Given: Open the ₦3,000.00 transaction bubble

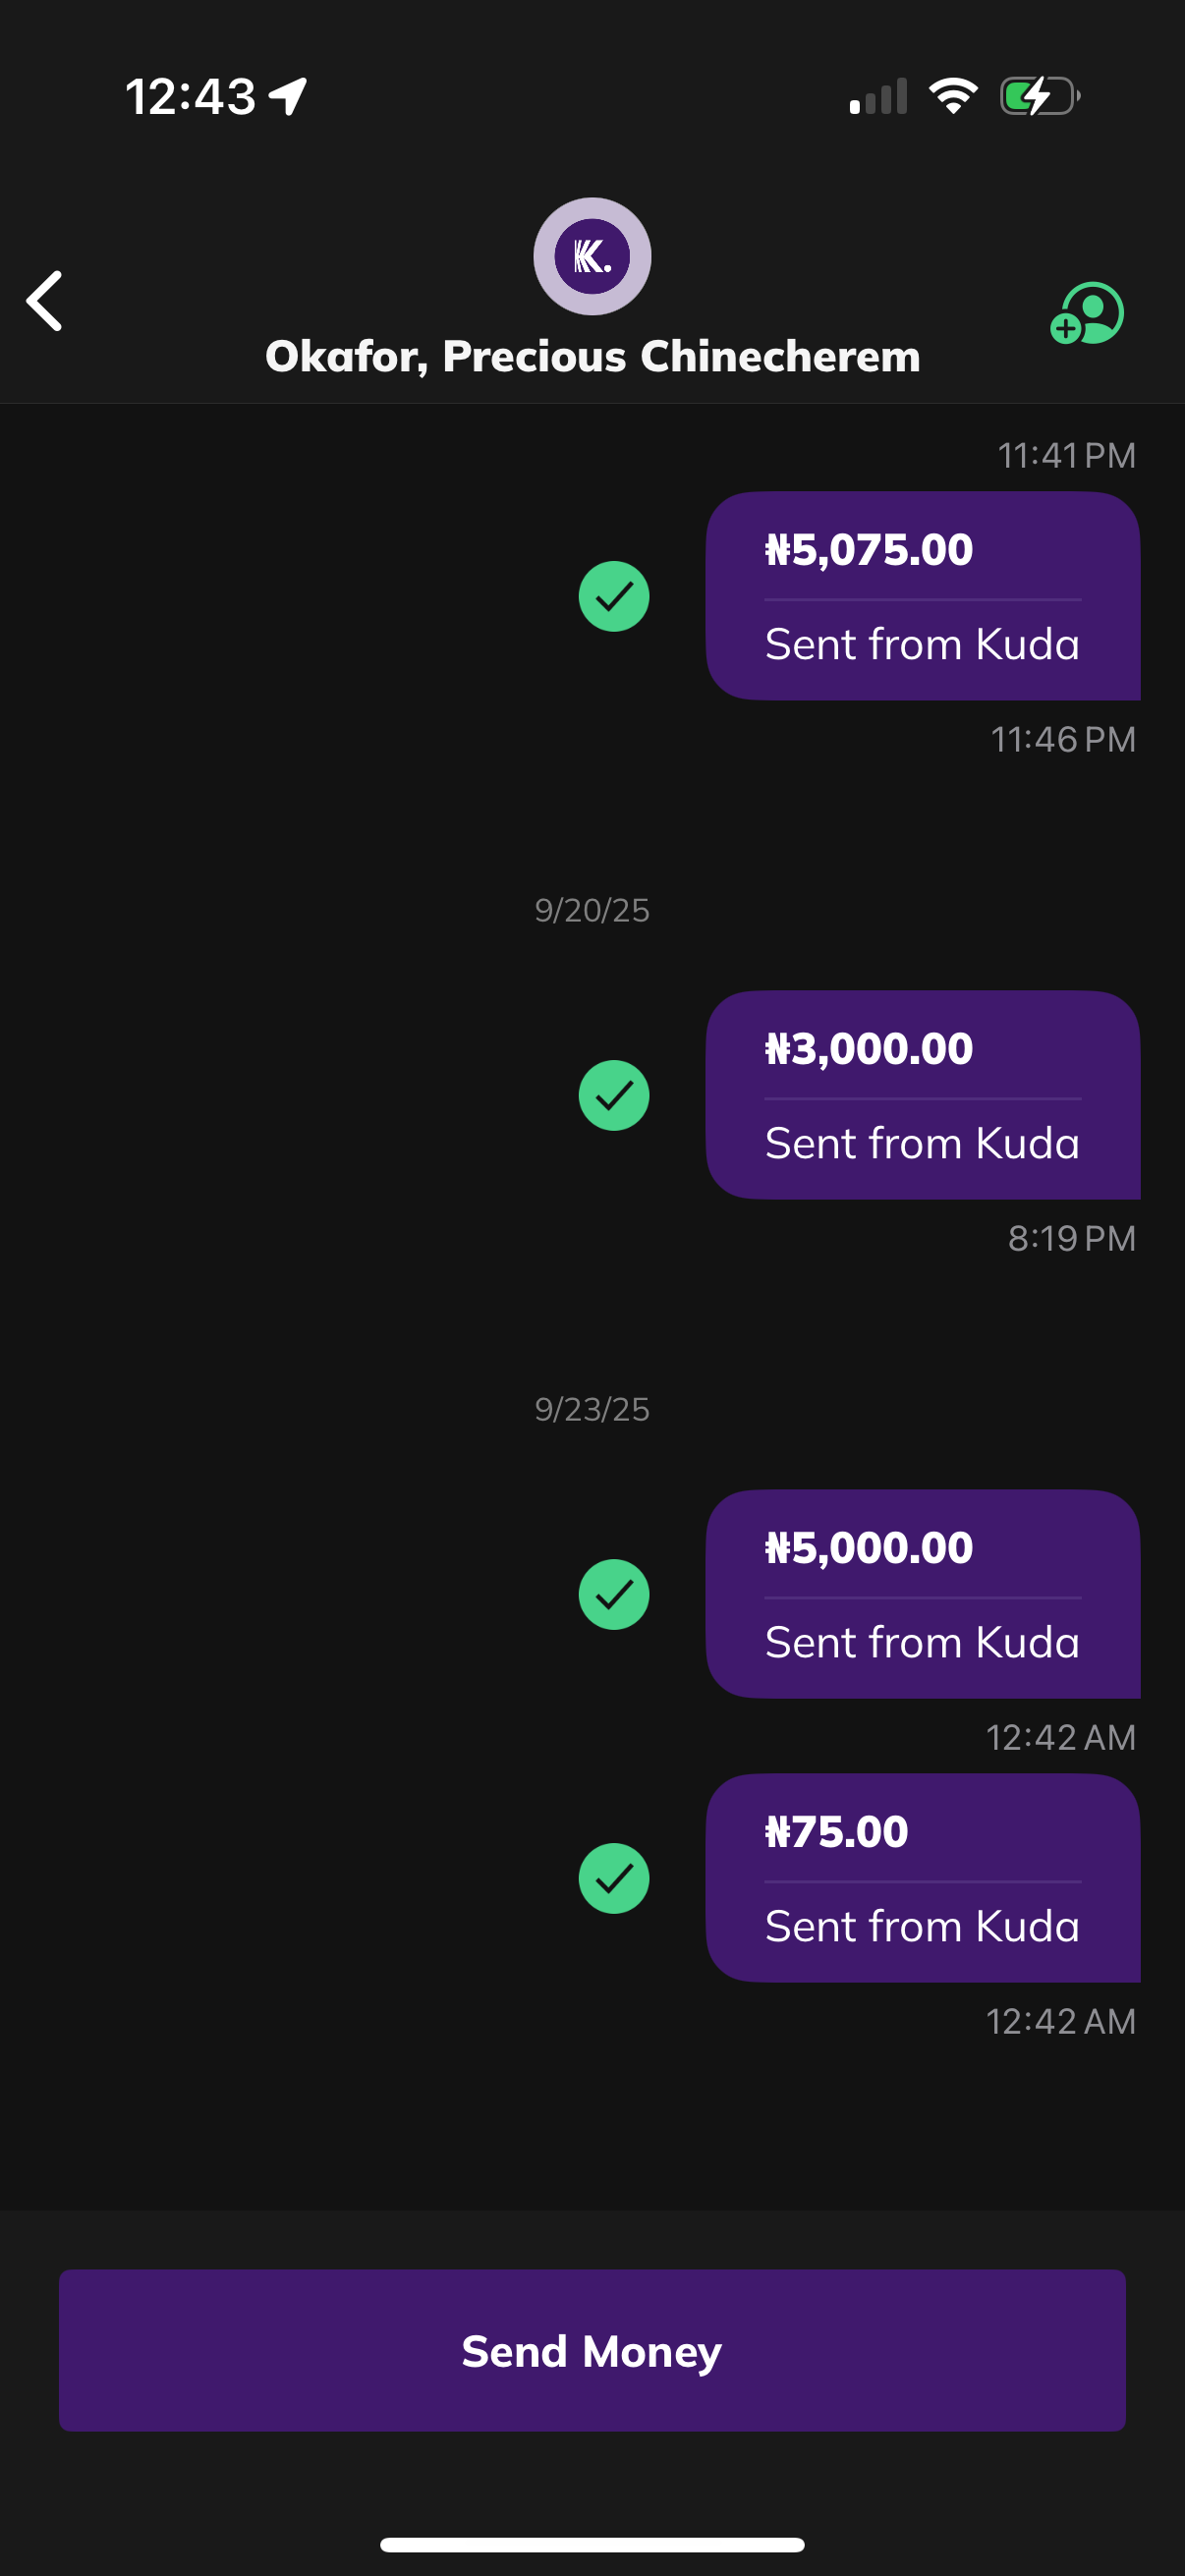Looking at the screenshot, I should pos(922,1095).
